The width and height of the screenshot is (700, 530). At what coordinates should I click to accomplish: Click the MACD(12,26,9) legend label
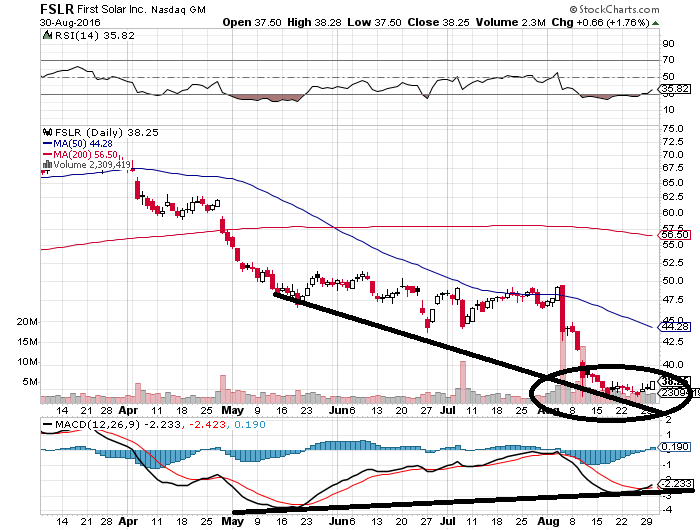point(97,424)
